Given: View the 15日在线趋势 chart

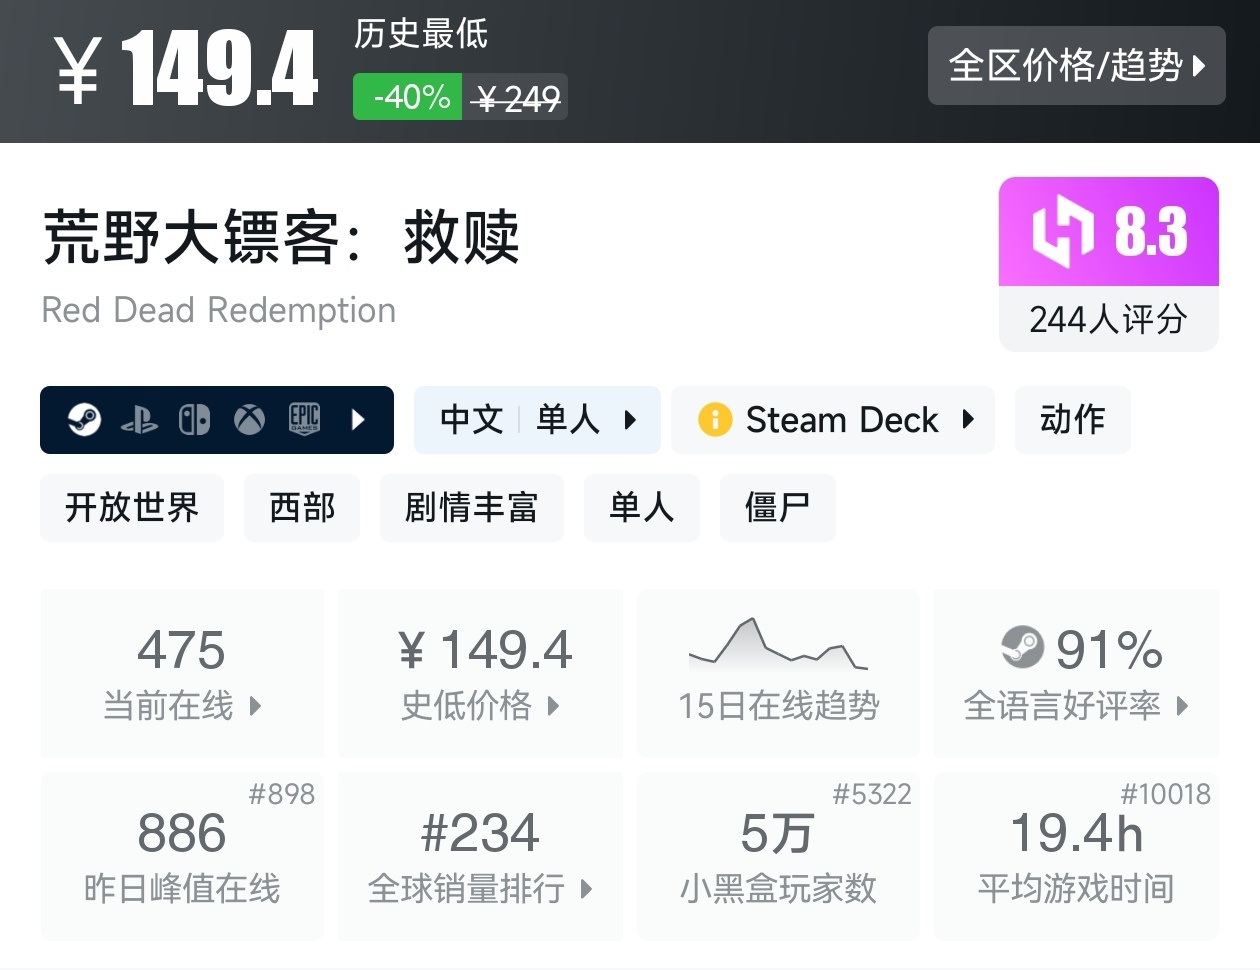Looking at the screenshot, I should (778, 673).
